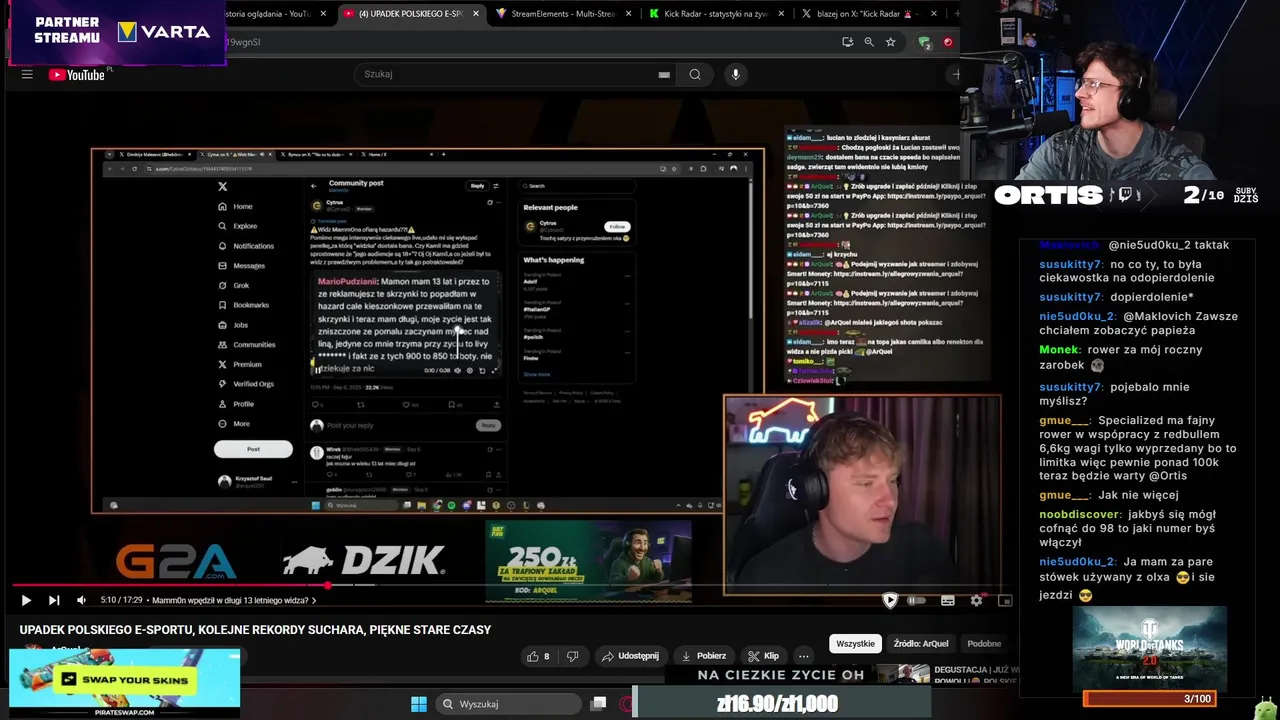This screenshot has width=1280, height=720.
Task: Start voice search with microphone icon
Action: 736,74
